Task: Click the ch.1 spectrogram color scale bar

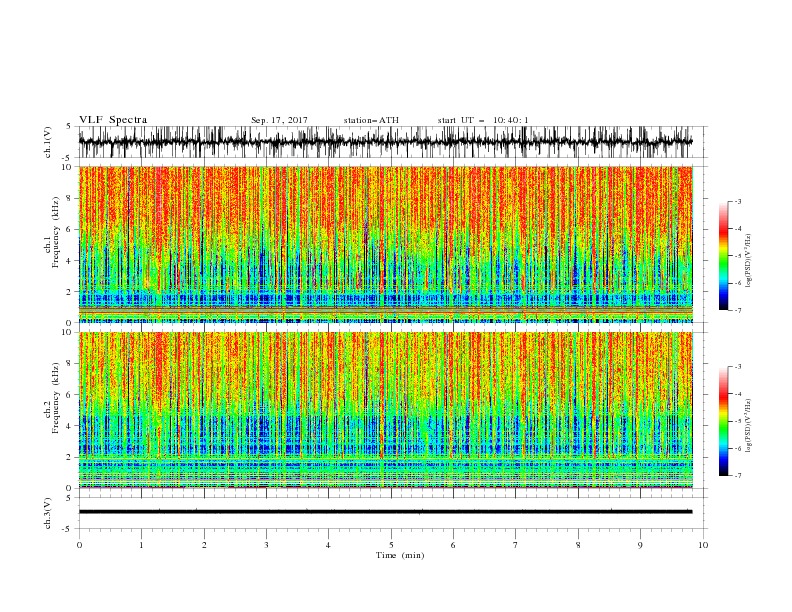Action: point(723,256)
